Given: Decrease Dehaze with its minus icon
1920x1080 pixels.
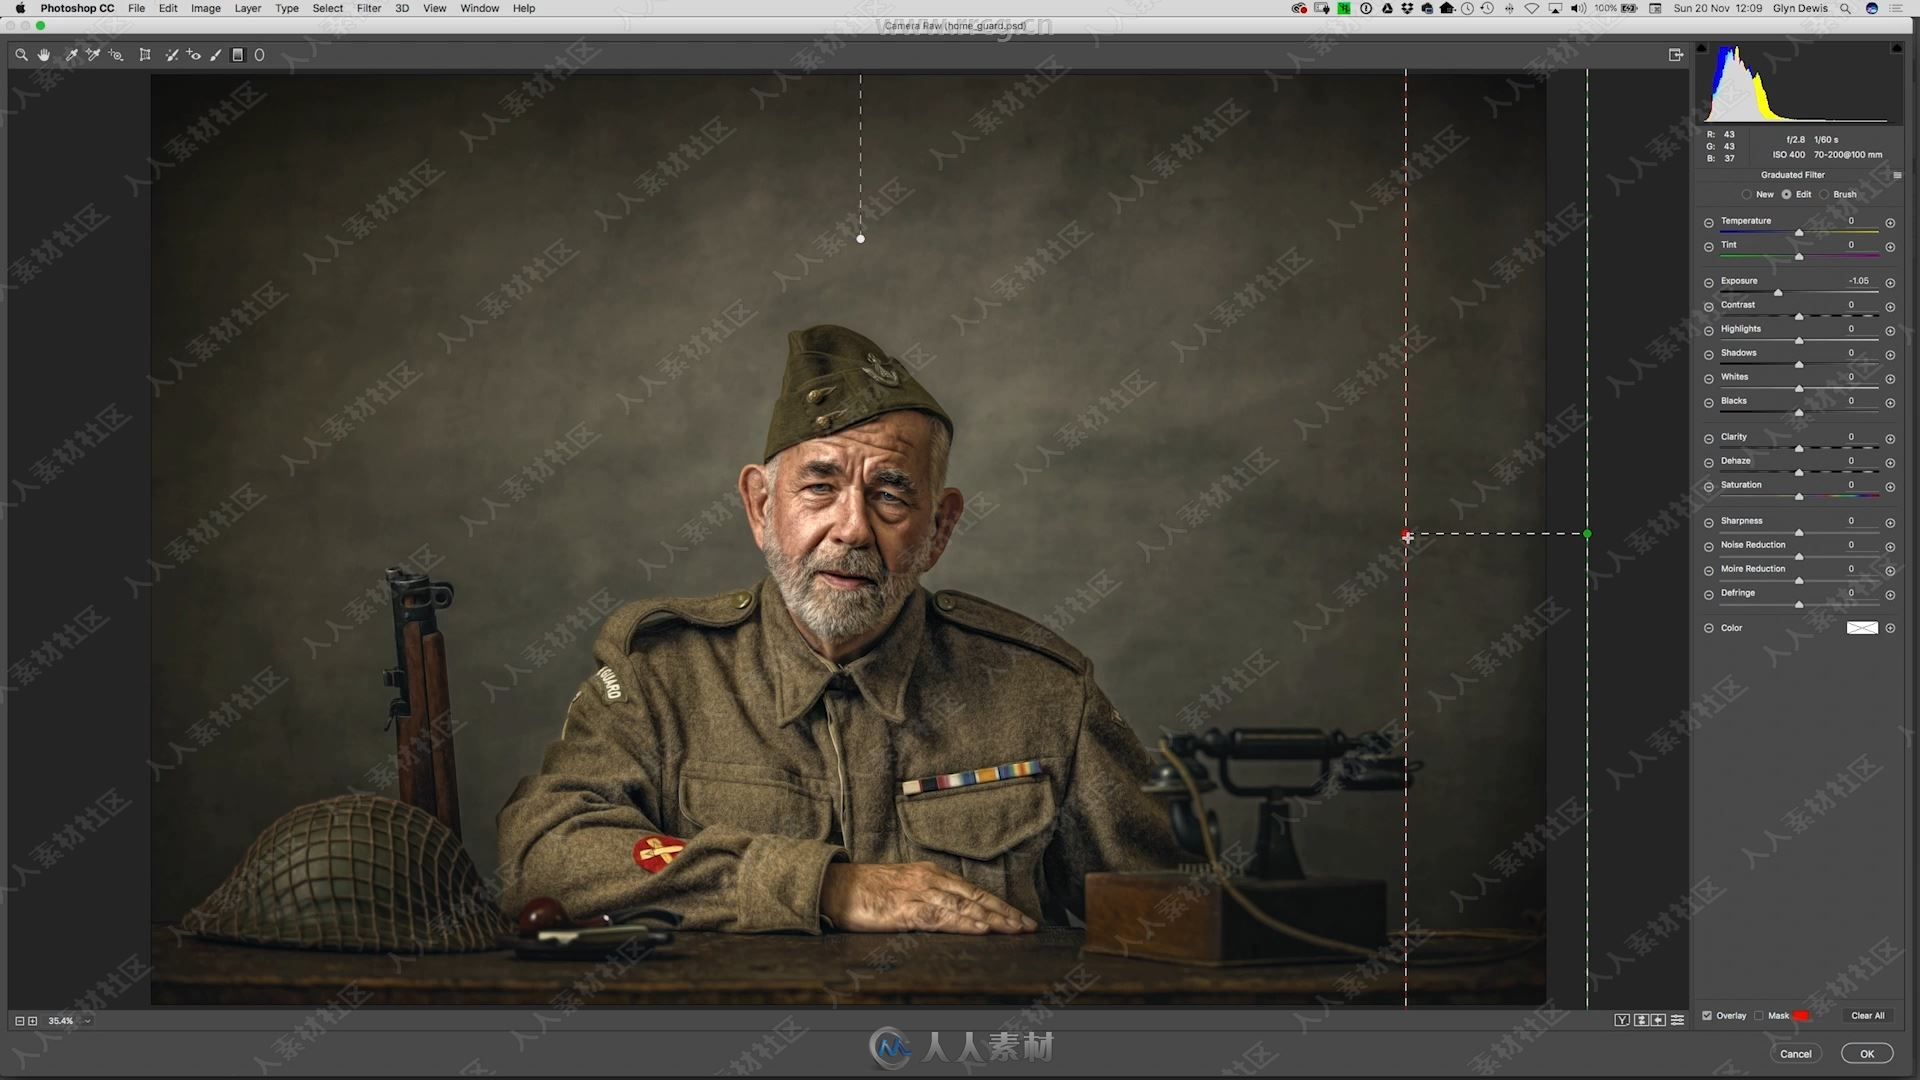Looking at the screenshot, I should 1709,463.
